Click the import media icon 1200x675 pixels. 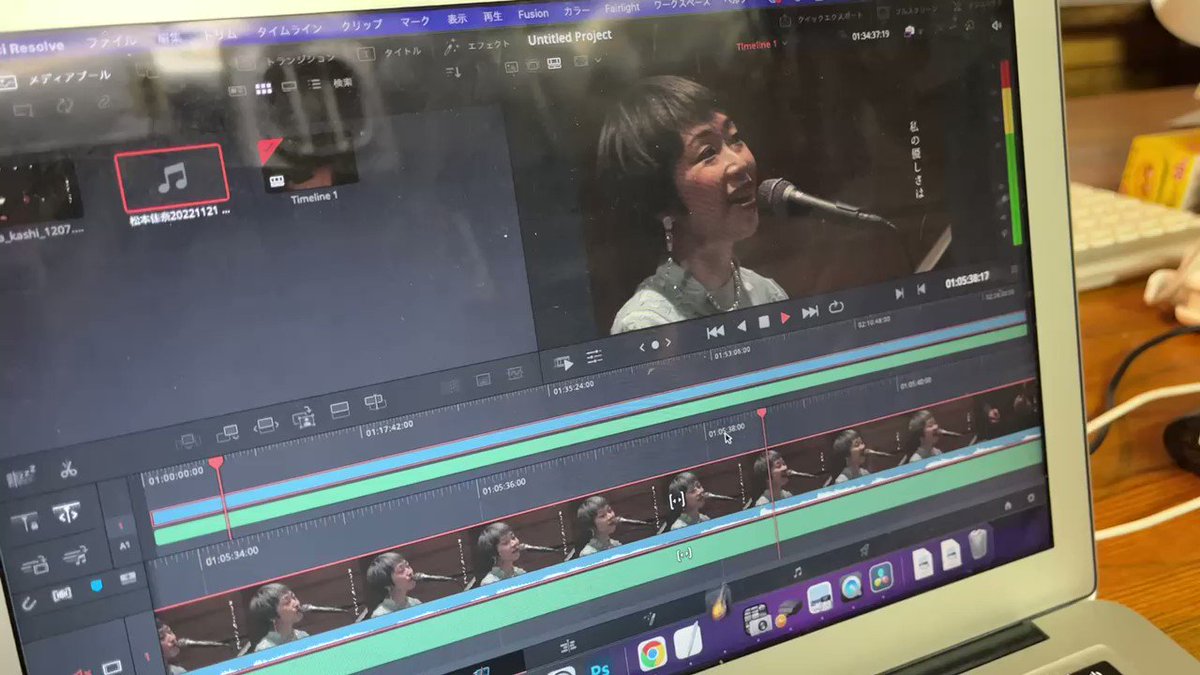click(x=26, y=108)
